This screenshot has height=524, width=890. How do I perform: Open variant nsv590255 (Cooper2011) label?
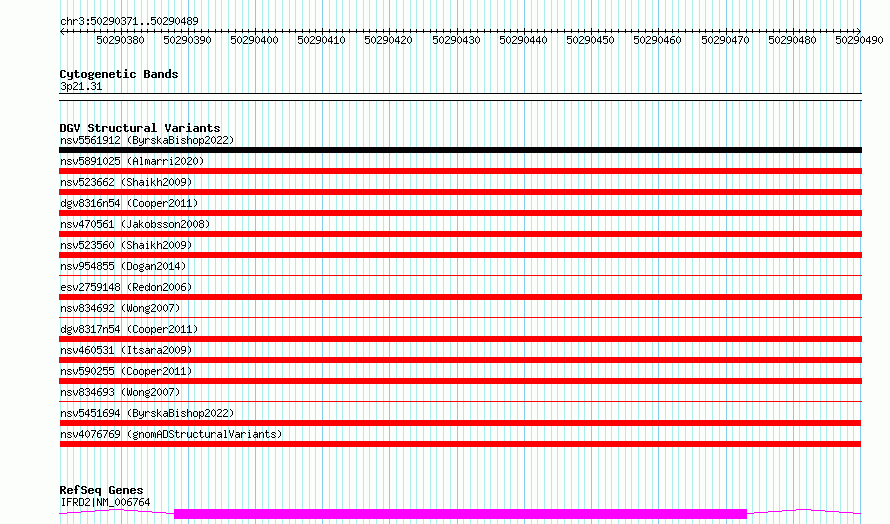point(126,371)
